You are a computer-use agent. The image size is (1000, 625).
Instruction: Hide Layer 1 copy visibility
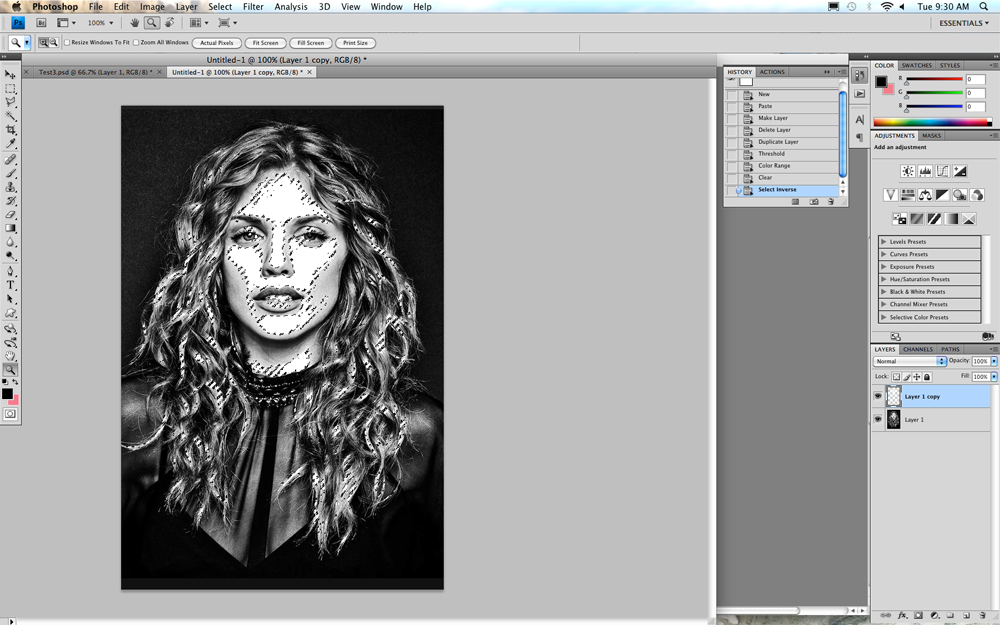(x=878, y=396)
